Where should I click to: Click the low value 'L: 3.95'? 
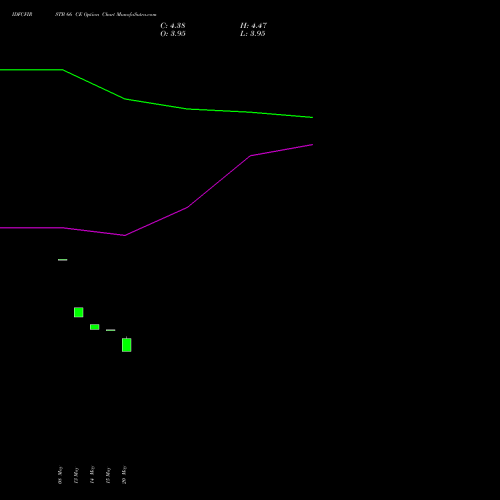click(x=253, y=34)
